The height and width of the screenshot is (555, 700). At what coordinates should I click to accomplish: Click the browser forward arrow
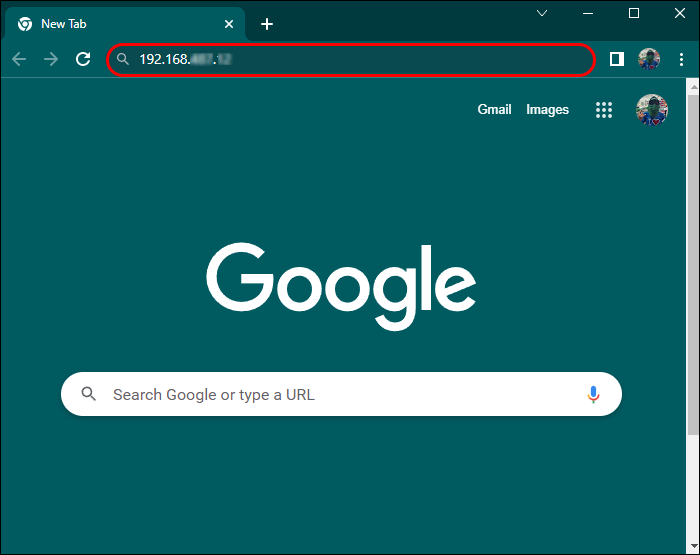51,59
